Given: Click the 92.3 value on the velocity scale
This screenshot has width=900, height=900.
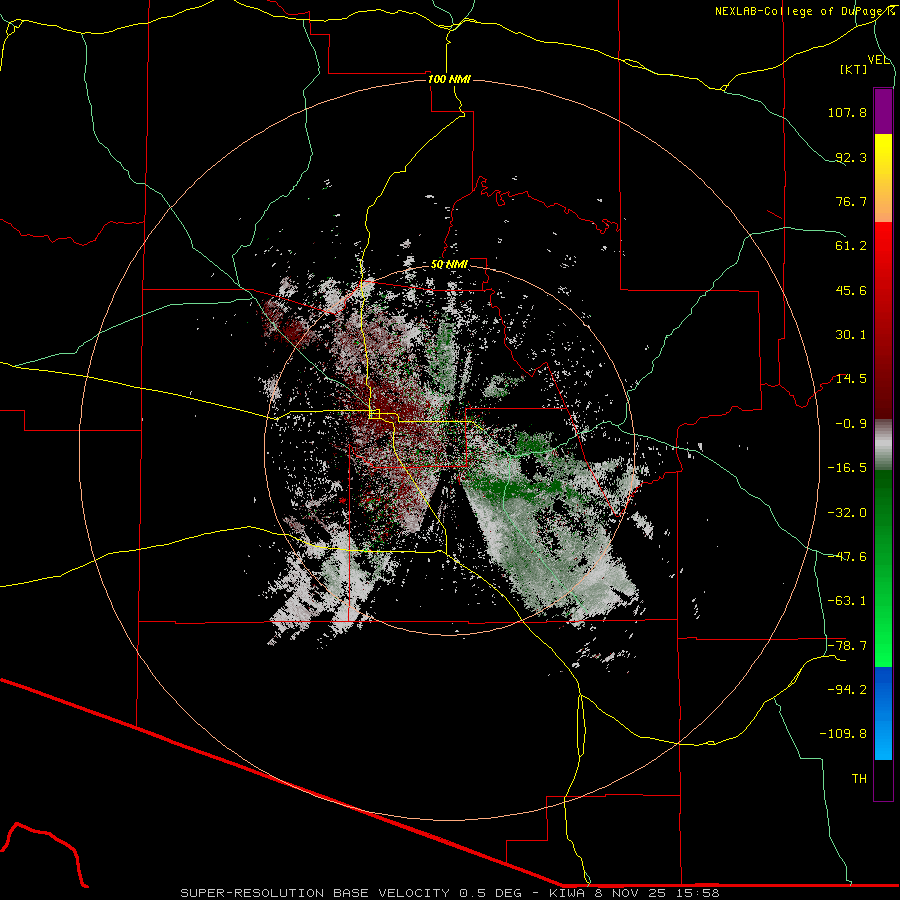Looking at the screenshot, I should [x=851, y=157].
